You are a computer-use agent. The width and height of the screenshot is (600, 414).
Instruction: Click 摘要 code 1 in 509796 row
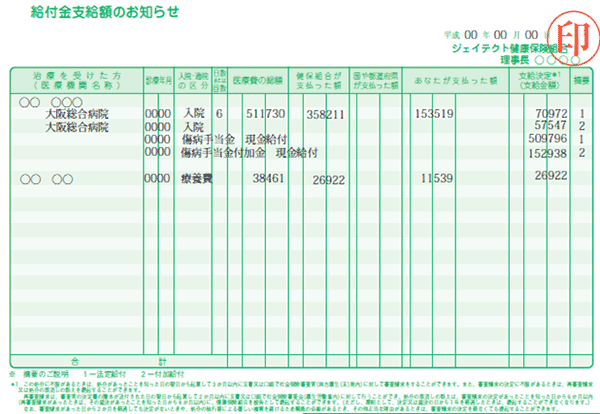[582, 139]
